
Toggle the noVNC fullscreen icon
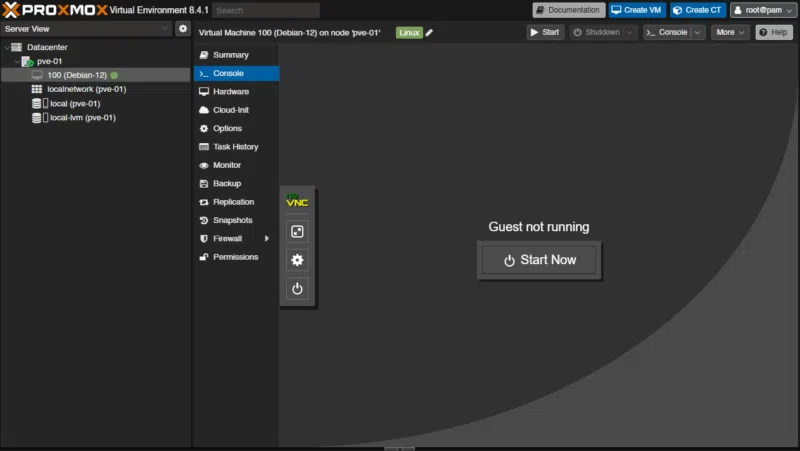tap(297, 232)
